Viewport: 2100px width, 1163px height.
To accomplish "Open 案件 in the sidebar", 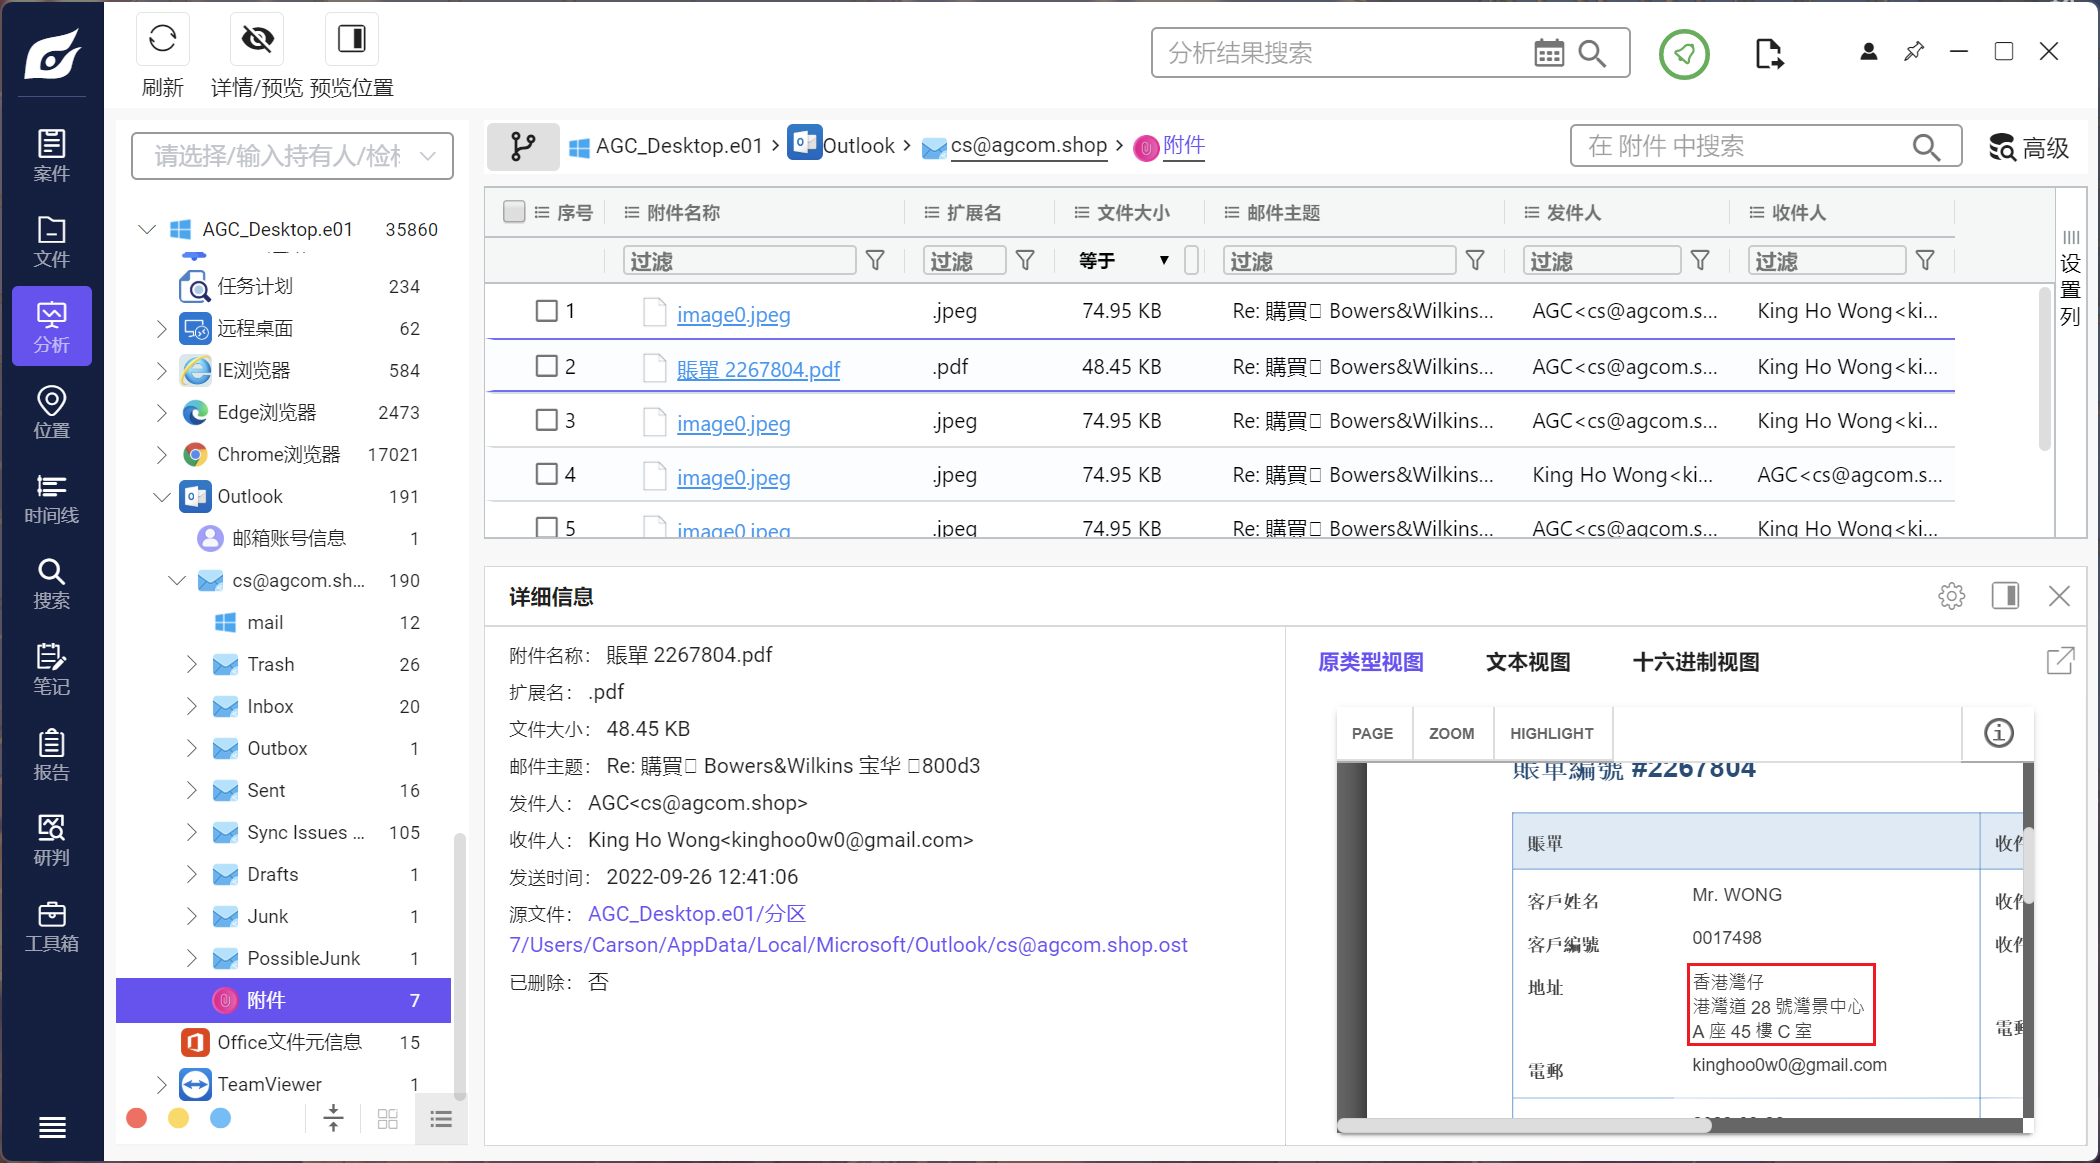I will pos(52,155).
